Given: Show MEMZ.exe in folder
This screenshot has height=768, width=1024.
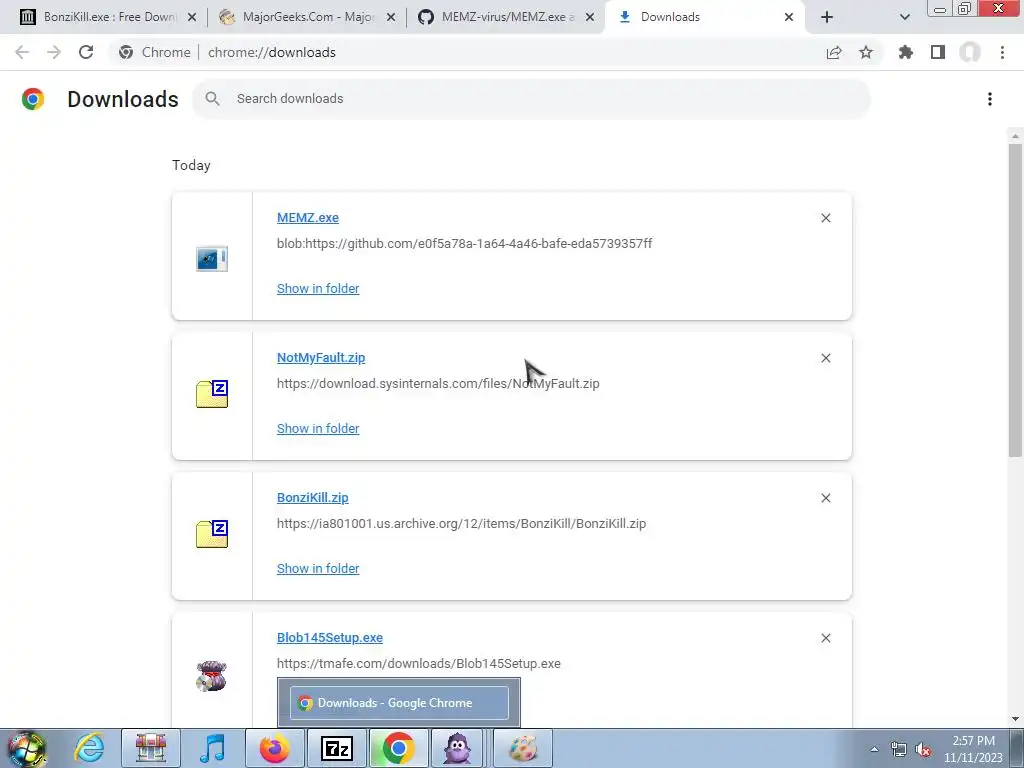Looking at the screenshot, I should tap(318, 289).
